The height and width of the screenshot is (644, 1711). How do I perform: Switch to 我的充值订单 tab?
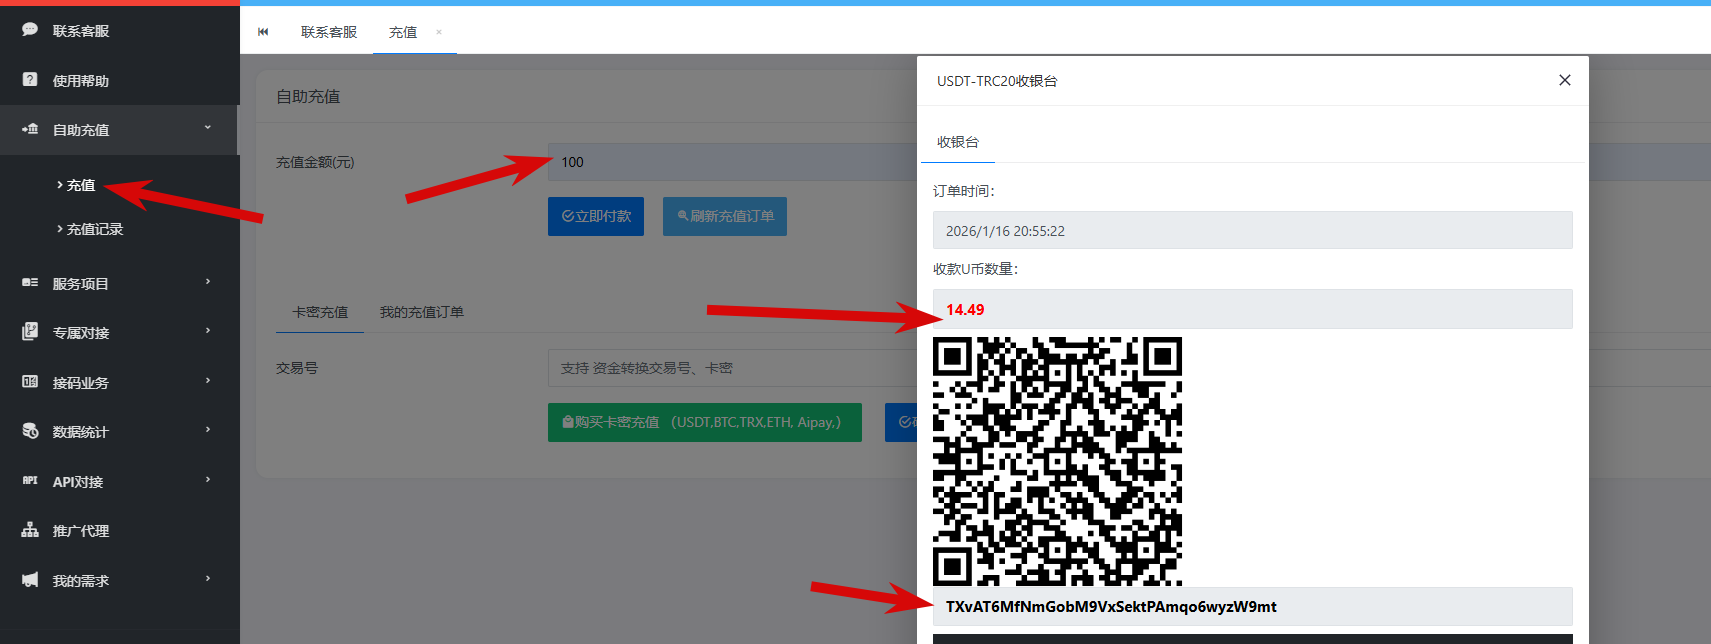[422, 312]
